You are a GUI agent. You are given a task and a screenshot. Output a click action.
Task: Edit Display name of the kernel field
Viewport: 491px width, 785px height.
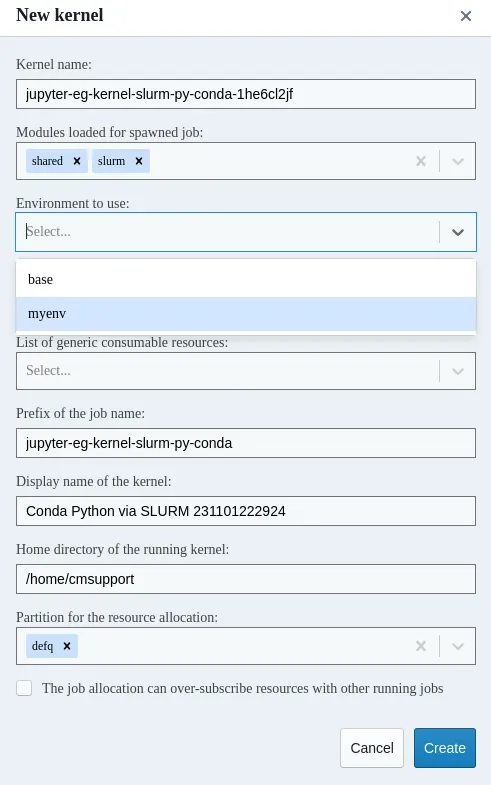tap(246, 511)
